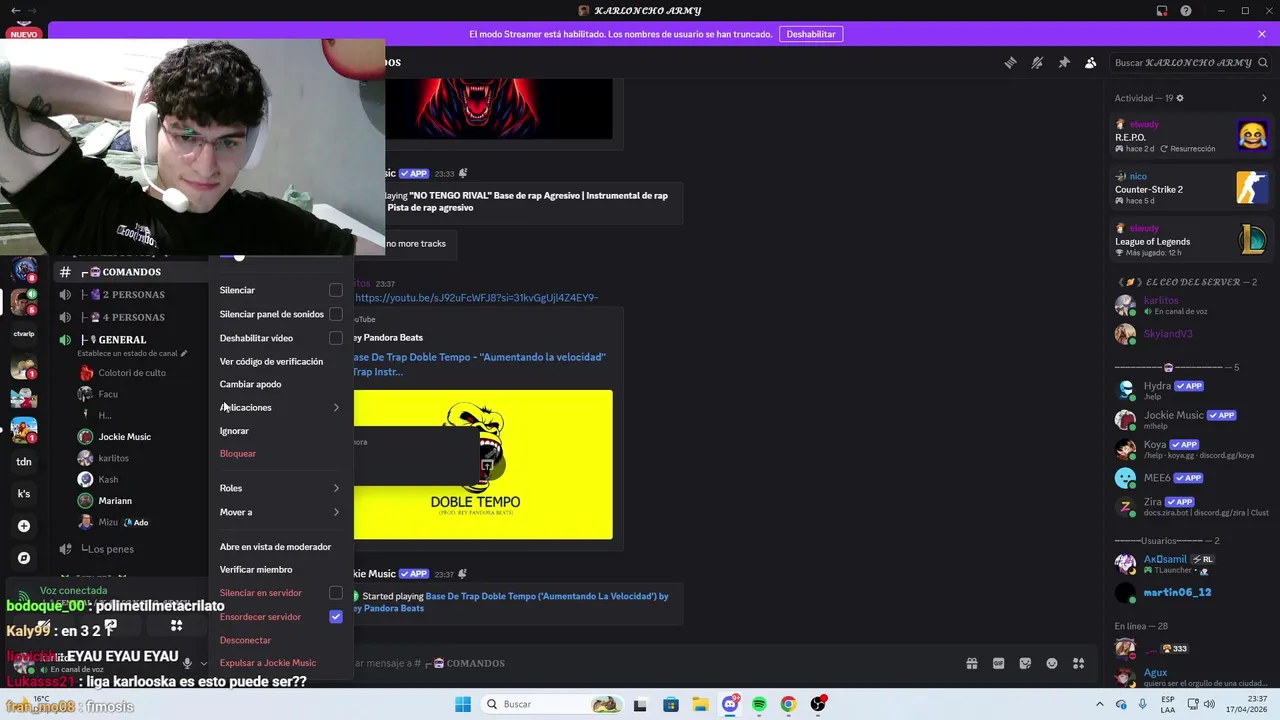Viewport: 1280px width, 720px height.
Task: Open Spotify from the taskbar
Action: point(759,704)
